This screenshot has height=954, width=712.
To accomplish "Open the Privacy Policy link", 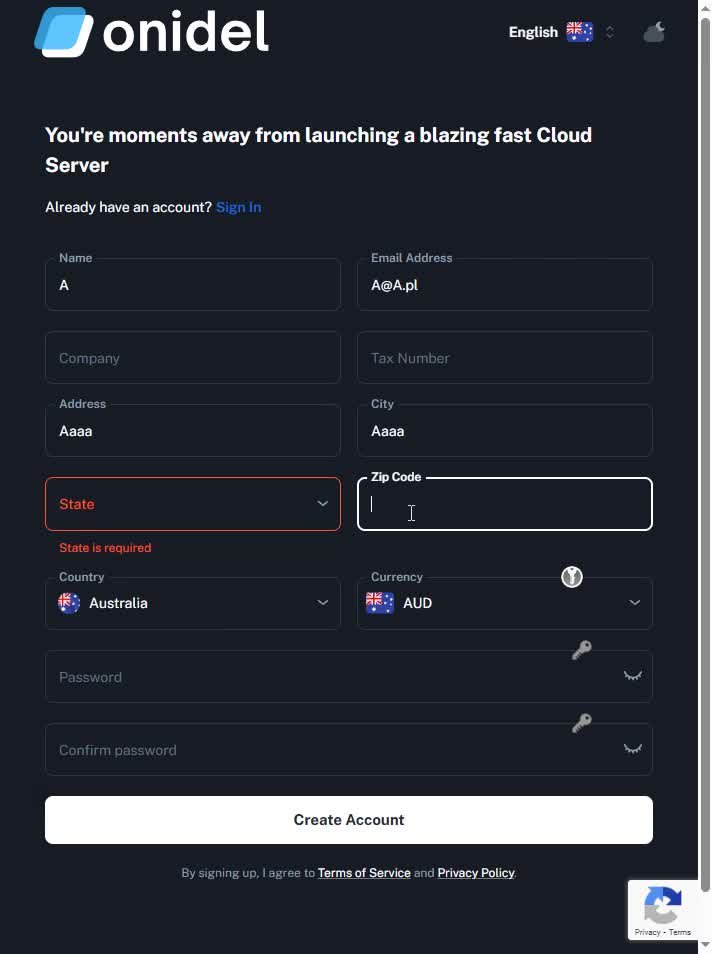I will tap(475, 873).
